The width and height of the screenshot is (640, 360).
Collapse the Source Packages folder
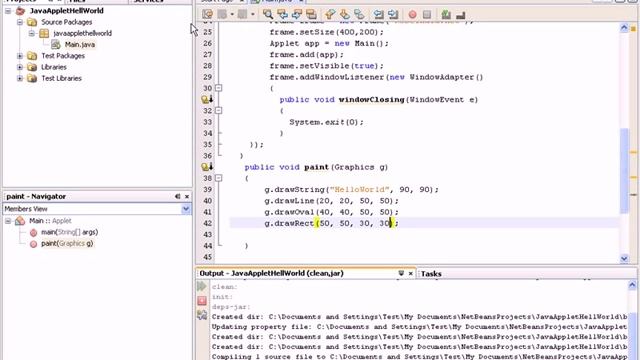tap(20, 22)
